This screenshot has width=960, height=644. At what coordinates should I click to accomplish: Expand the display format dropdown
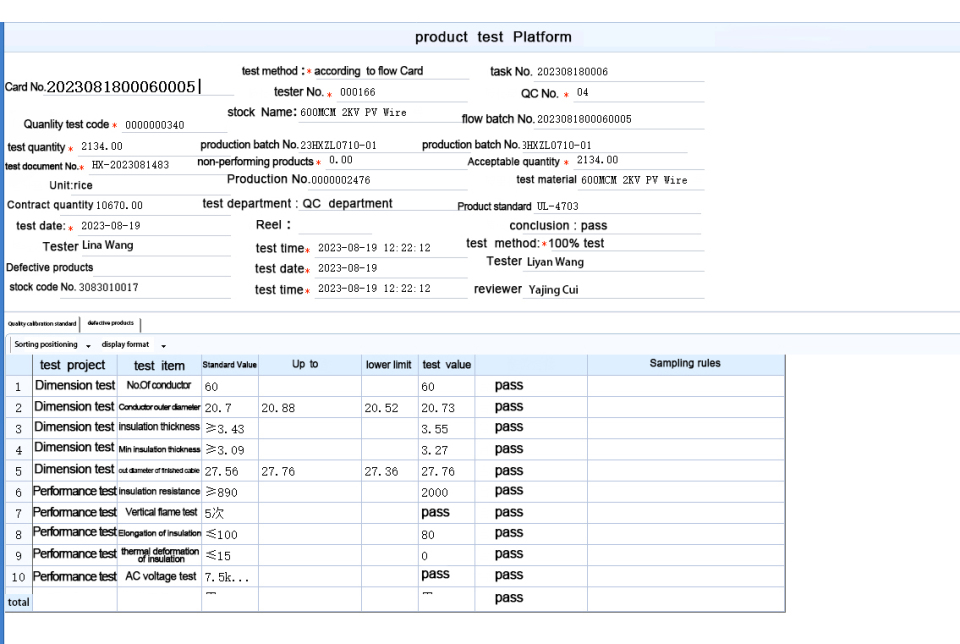tap(133, 345)
